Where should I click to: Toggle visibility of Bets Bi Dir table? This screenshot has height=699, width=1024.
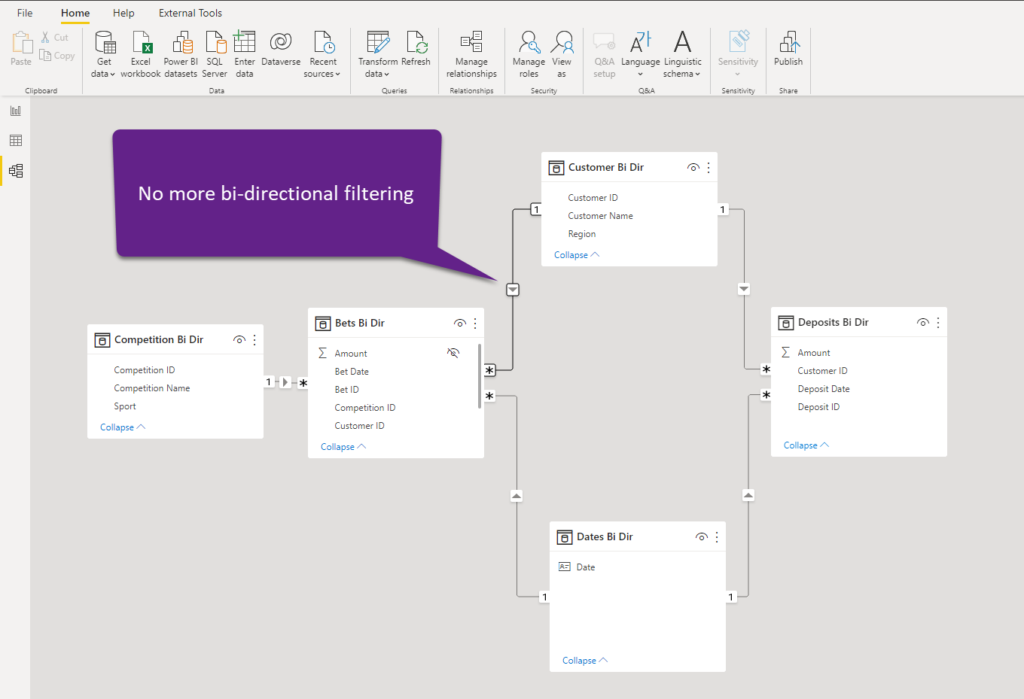[460, 323]
